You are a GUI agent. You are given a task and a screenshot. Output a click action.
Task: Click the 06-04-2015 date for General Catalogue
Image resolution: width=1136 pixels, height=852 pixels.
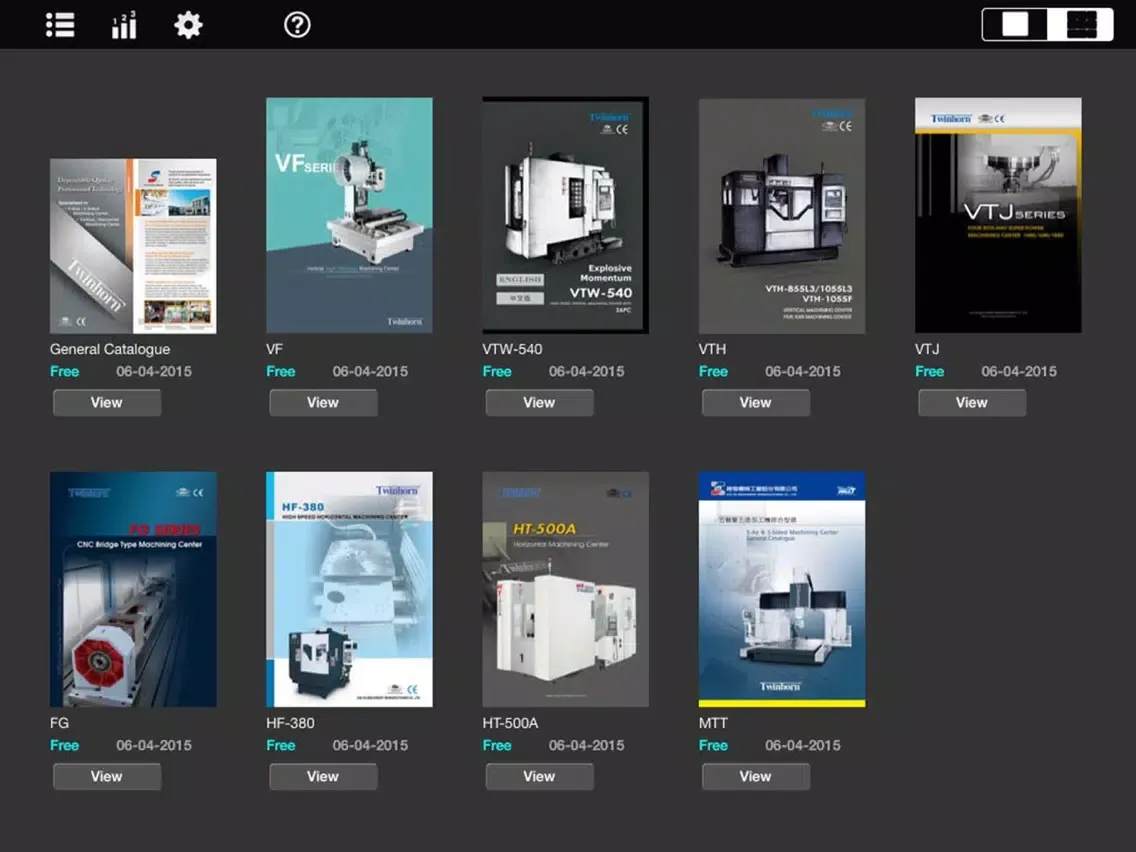tap(154, 372)
